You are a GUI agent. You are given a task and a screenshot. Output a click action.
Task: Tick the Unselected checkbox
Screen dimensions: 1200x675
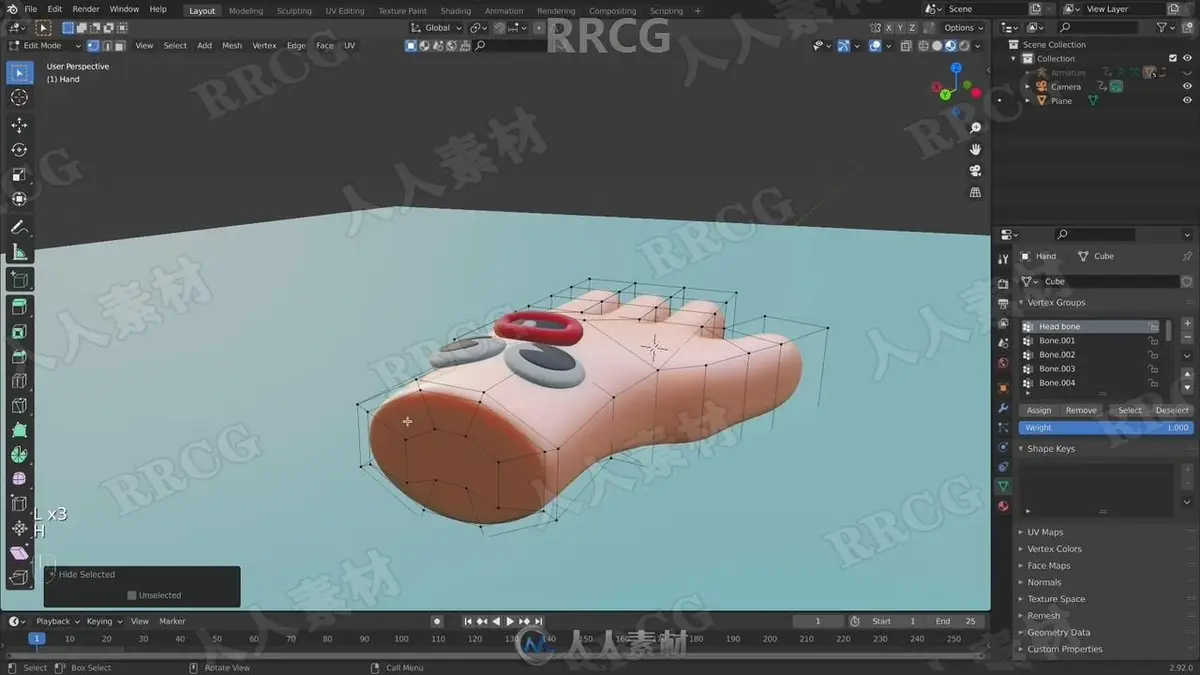[132, 595]
